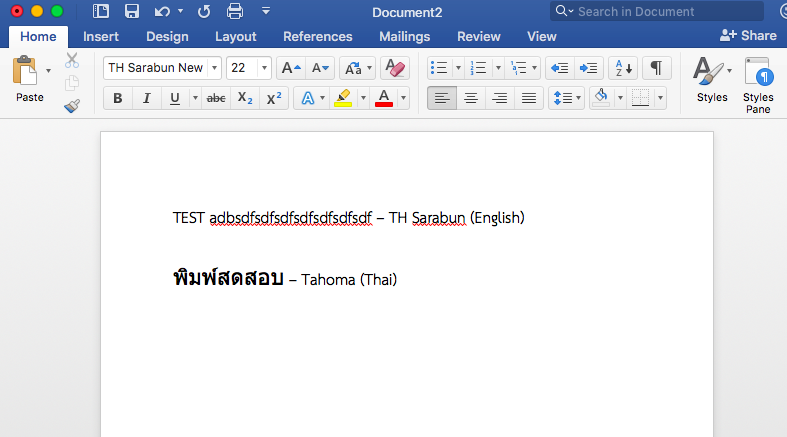Open the Mailings tab

click(x=405, y=37)
